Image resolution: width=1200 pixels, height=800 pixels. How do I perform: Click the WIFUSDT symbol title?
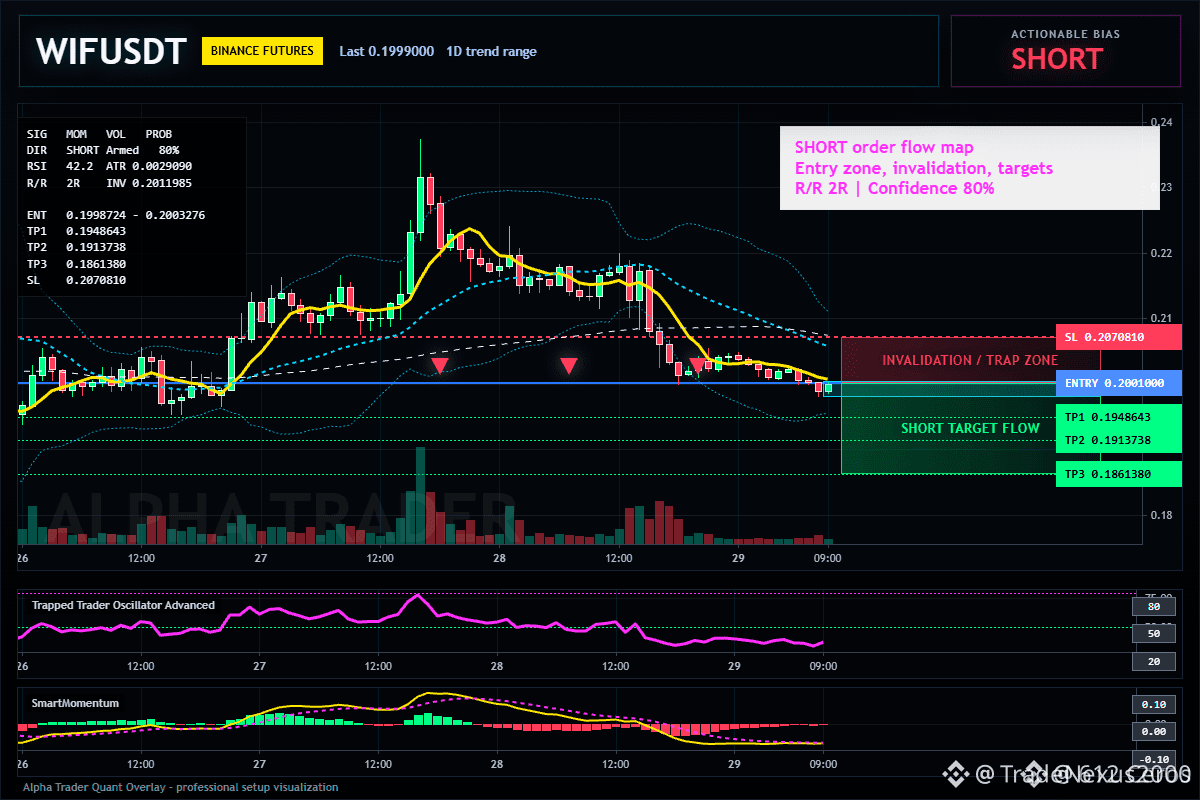[x=111, y=51]
